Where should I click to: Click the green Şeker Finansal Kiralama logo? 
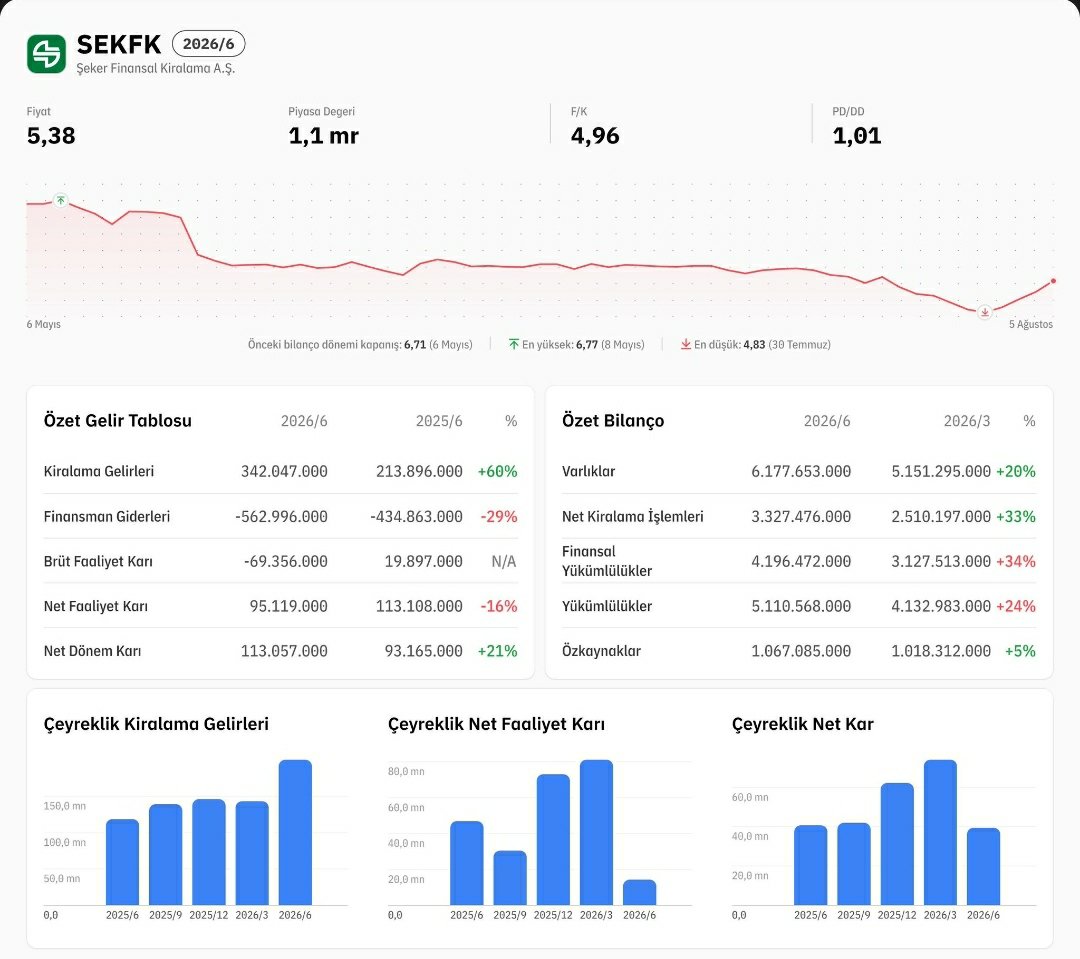[x=46, y=54]
